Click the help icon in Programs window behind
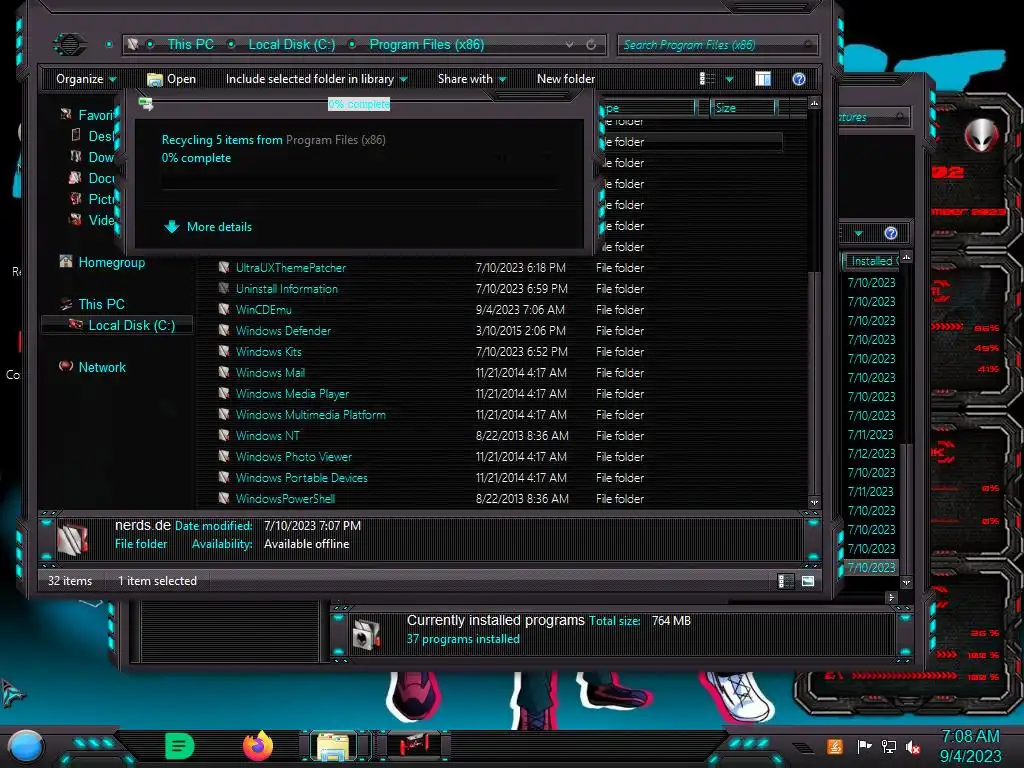Screen dimensions: 1024x768 click(x=891, y=233)
